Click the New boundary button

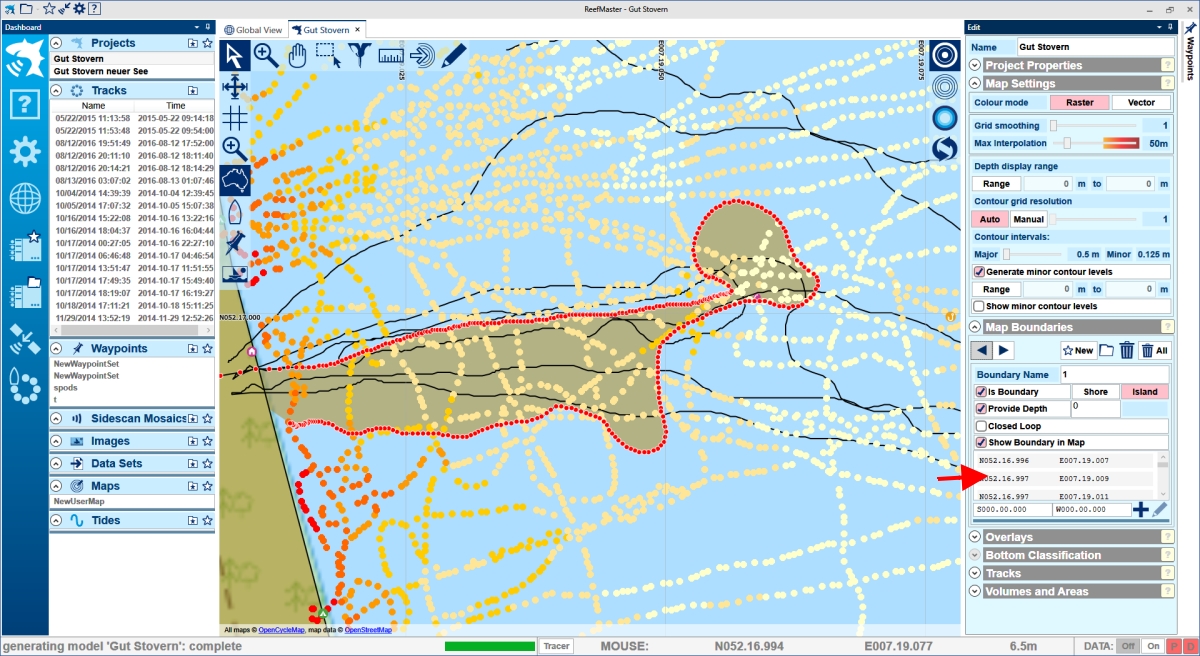1077,350
